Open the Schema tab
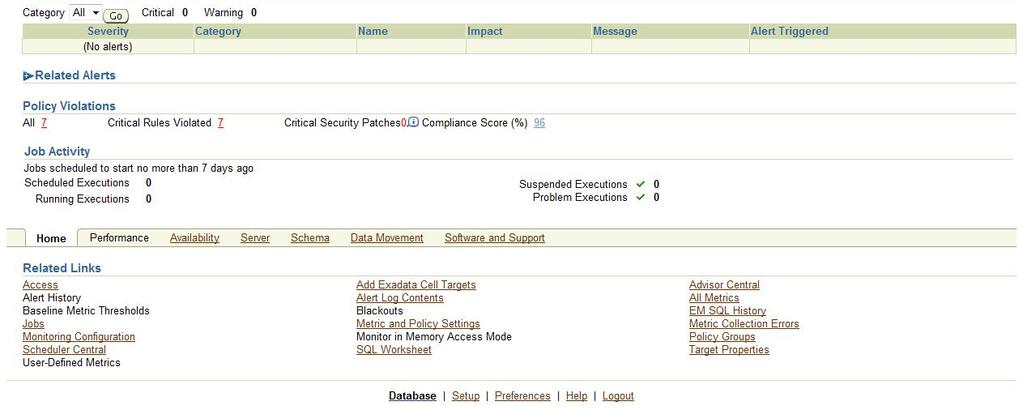This screenshot has width=1023, height=410. pyautogui.click(x=310, y=238)
